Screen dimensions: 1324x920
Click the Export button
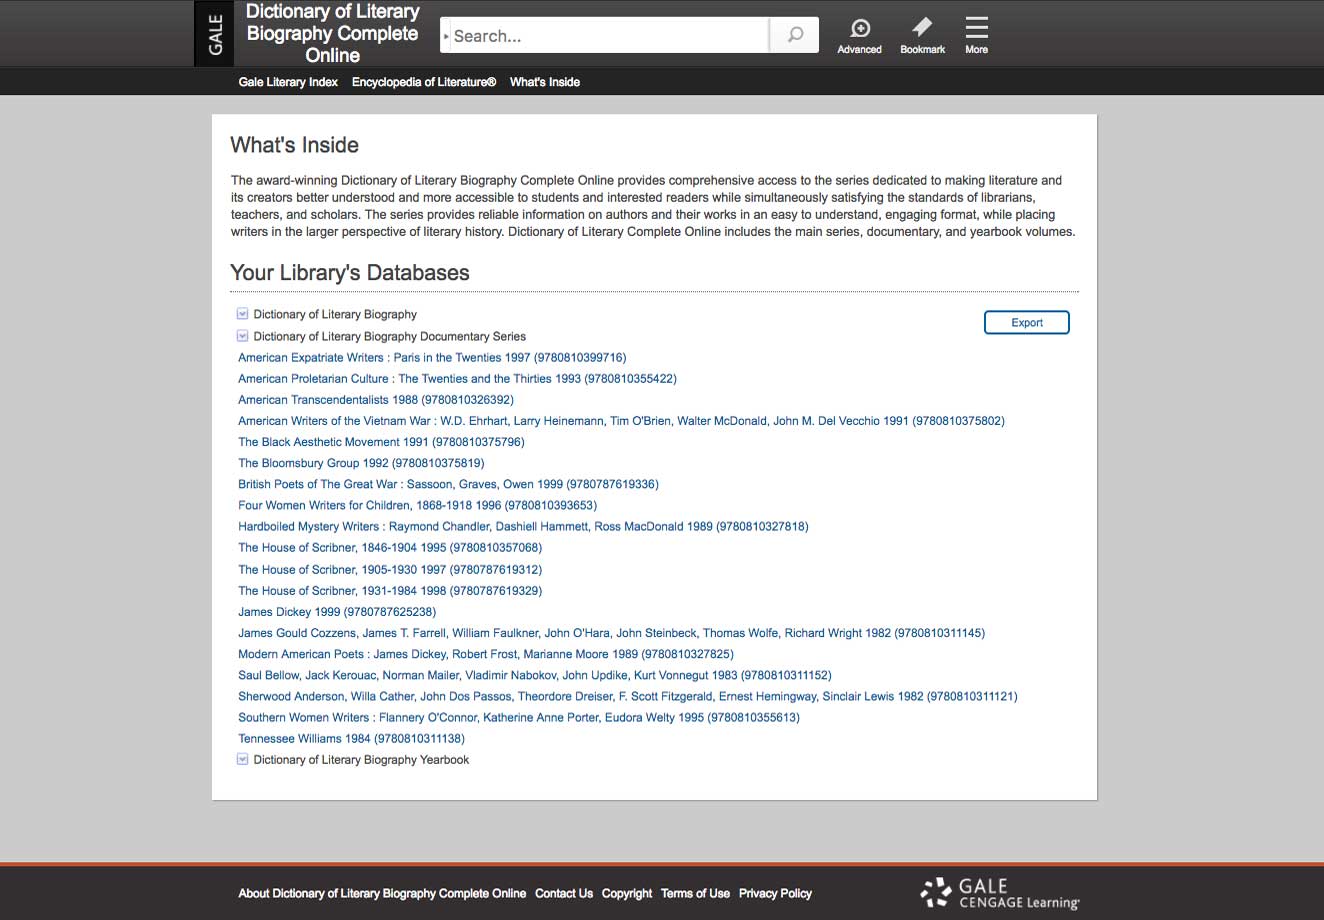click(x=1027, y=322)
